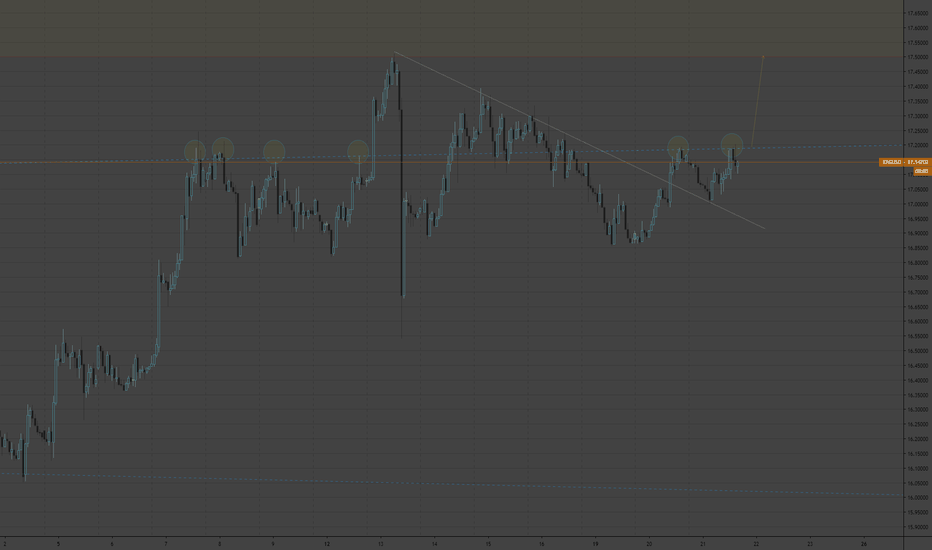This screenshot has height=550, width=932.
Task: Select the 17.50000 price axis label
Action: (918, 57)
